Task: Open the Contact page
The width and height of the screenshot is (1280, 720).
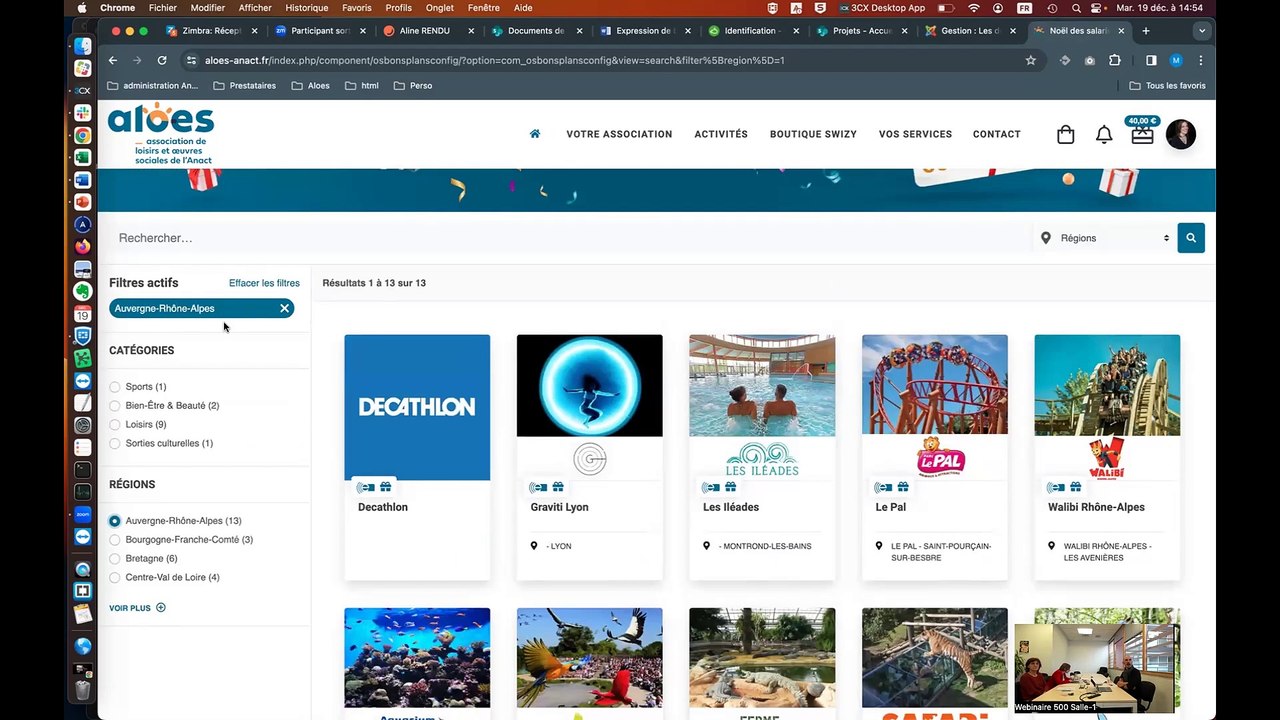Action: (x=997, y=134)
